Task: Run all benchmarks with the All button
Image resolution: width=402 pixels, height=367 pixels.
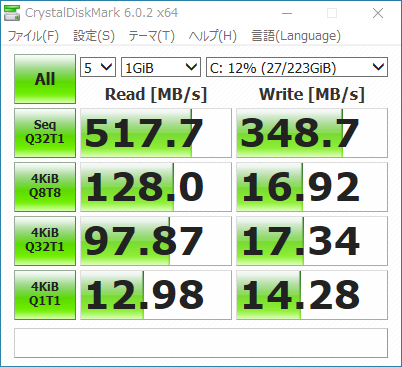Action: pyautogui.click(x=45, y=79)
